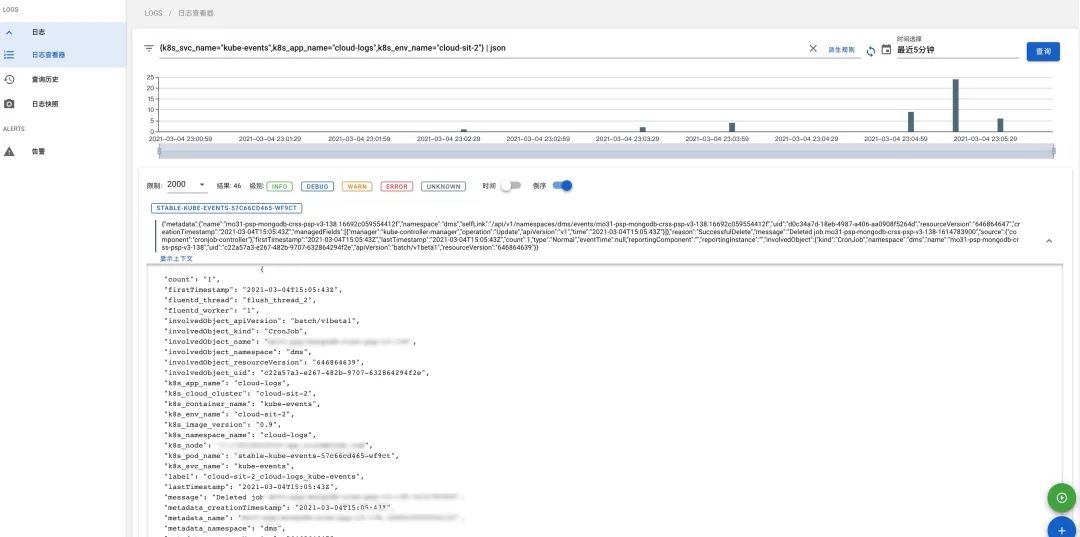Toggle the ERROR level filter
1080x537 pixels.
click(x=396, y=187)
